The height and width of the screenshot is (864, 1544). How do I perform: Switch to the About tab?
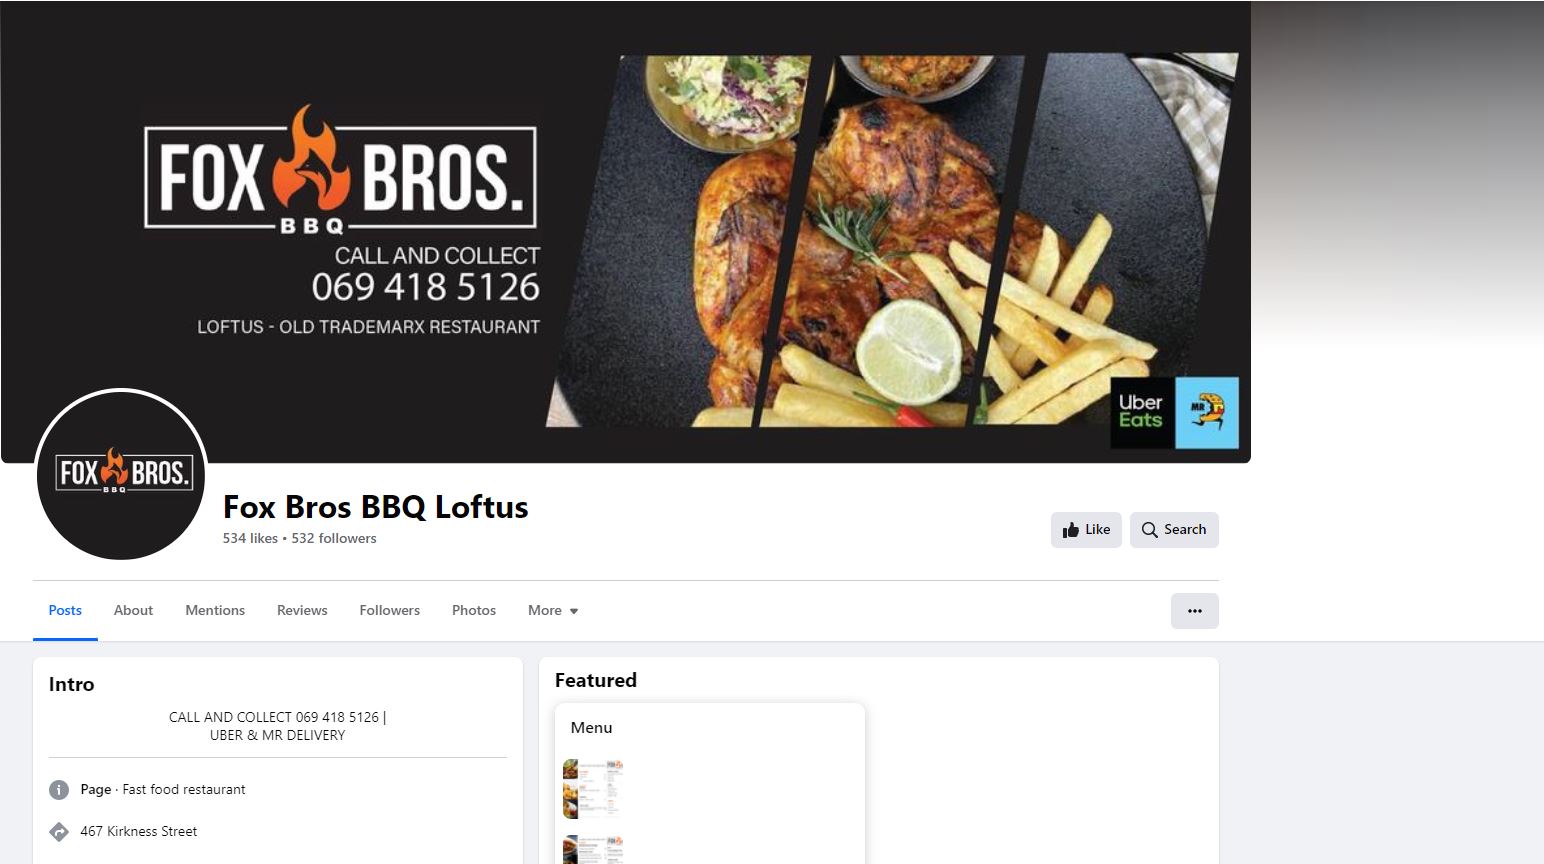point(133,610)
